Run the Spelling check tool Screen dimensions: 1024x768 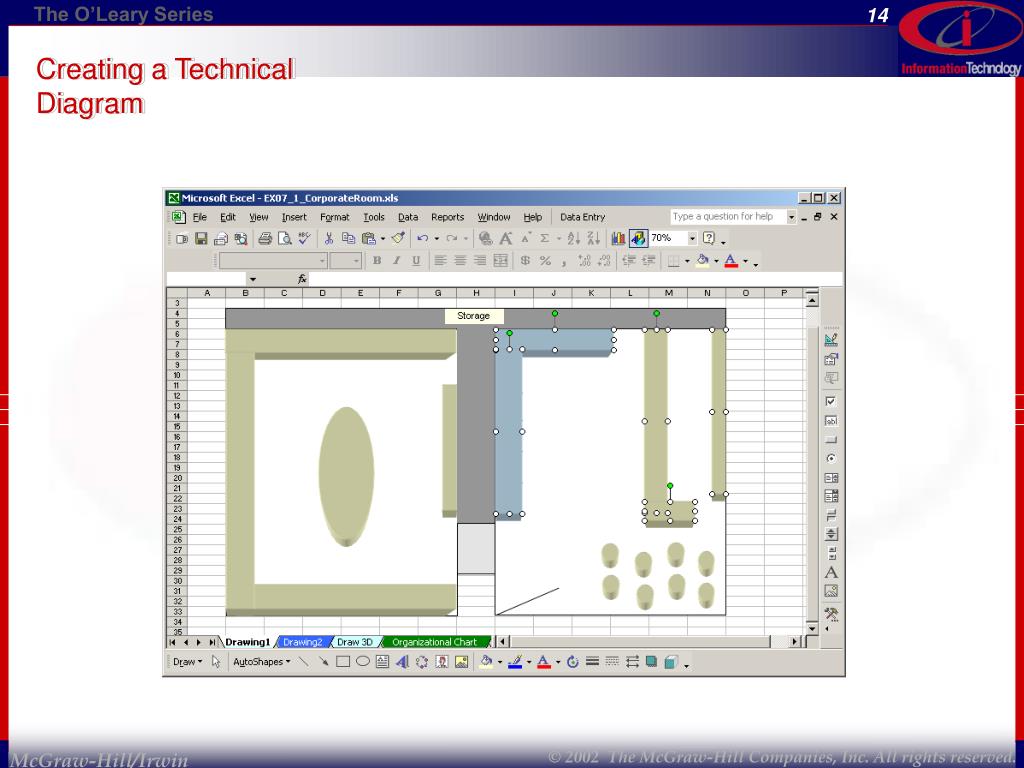click(304, 238)
